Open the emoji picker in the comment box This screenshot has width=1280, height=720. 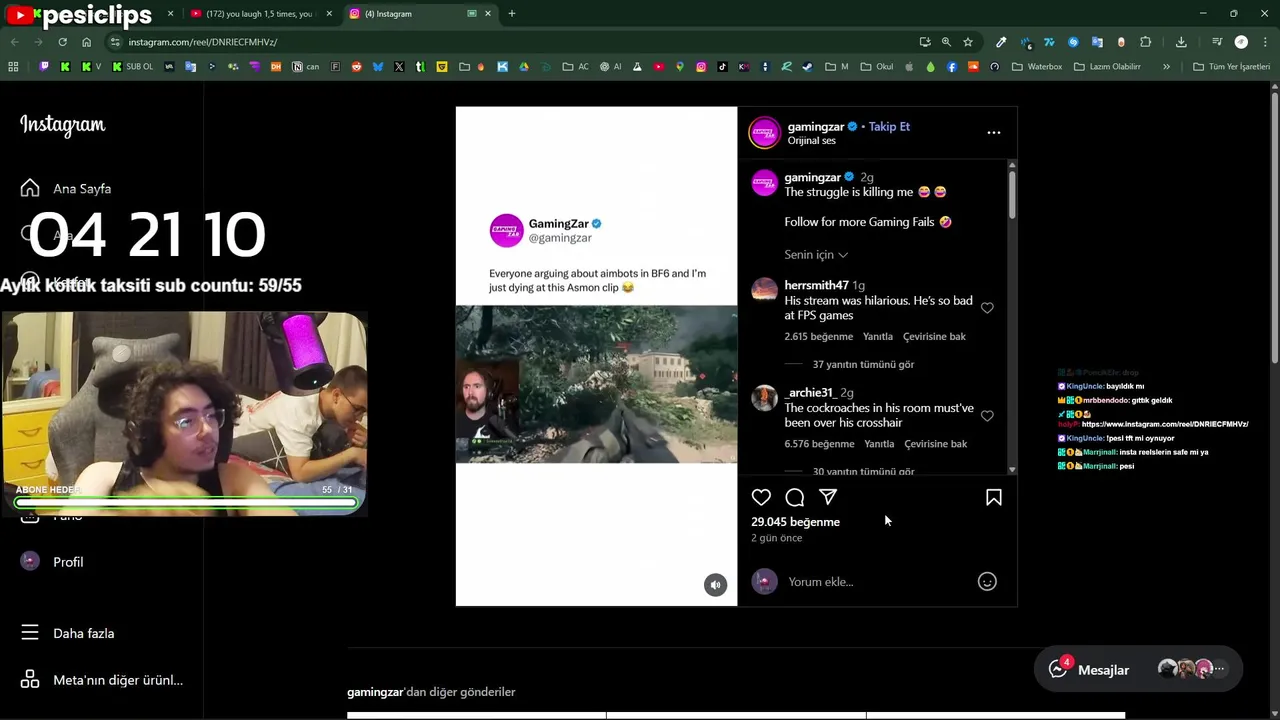point(987,581)
